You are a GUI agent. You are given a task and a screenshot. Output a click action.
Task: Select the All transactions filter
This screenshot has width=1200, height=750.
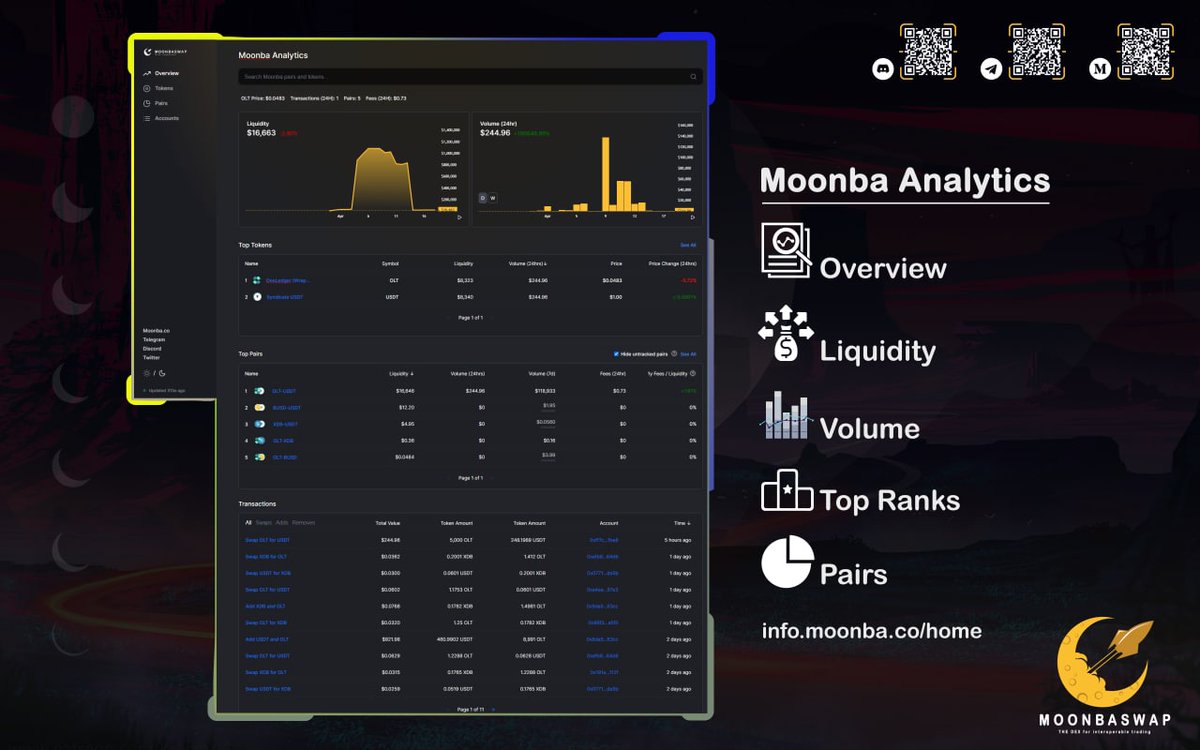point(248,522)
